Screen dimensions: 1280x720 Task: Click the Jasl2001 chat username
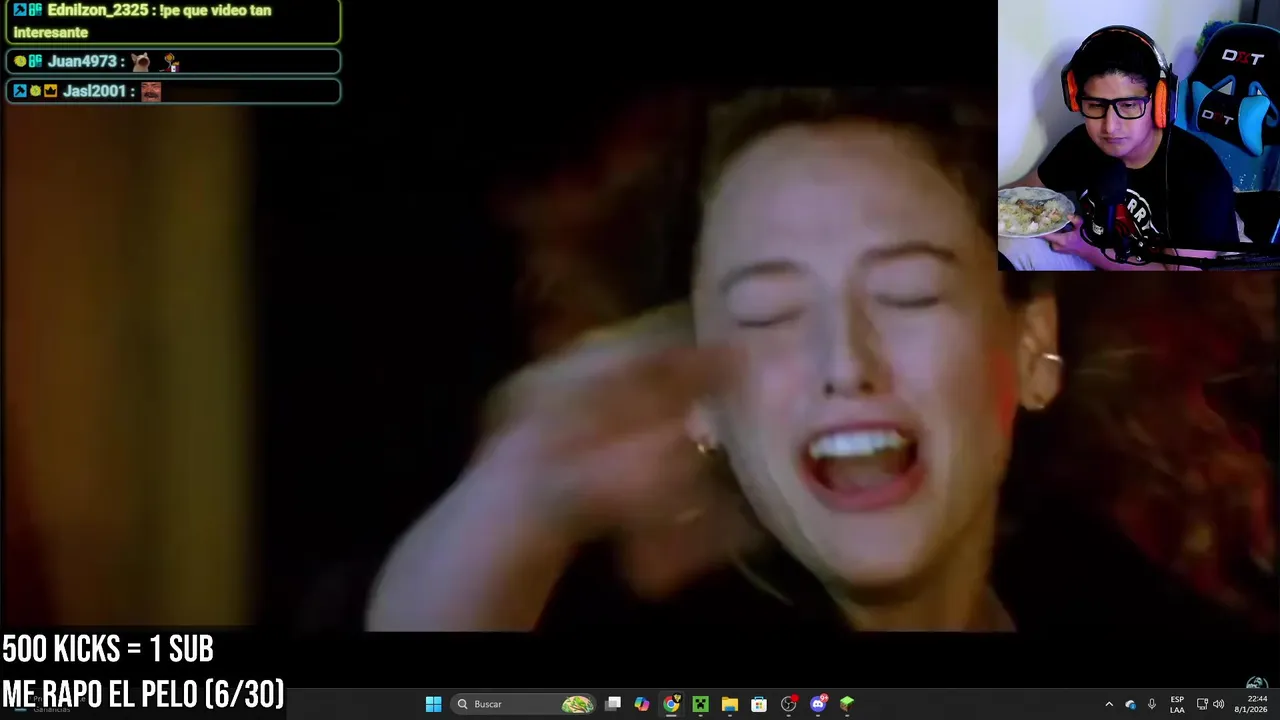click(94, 91)
